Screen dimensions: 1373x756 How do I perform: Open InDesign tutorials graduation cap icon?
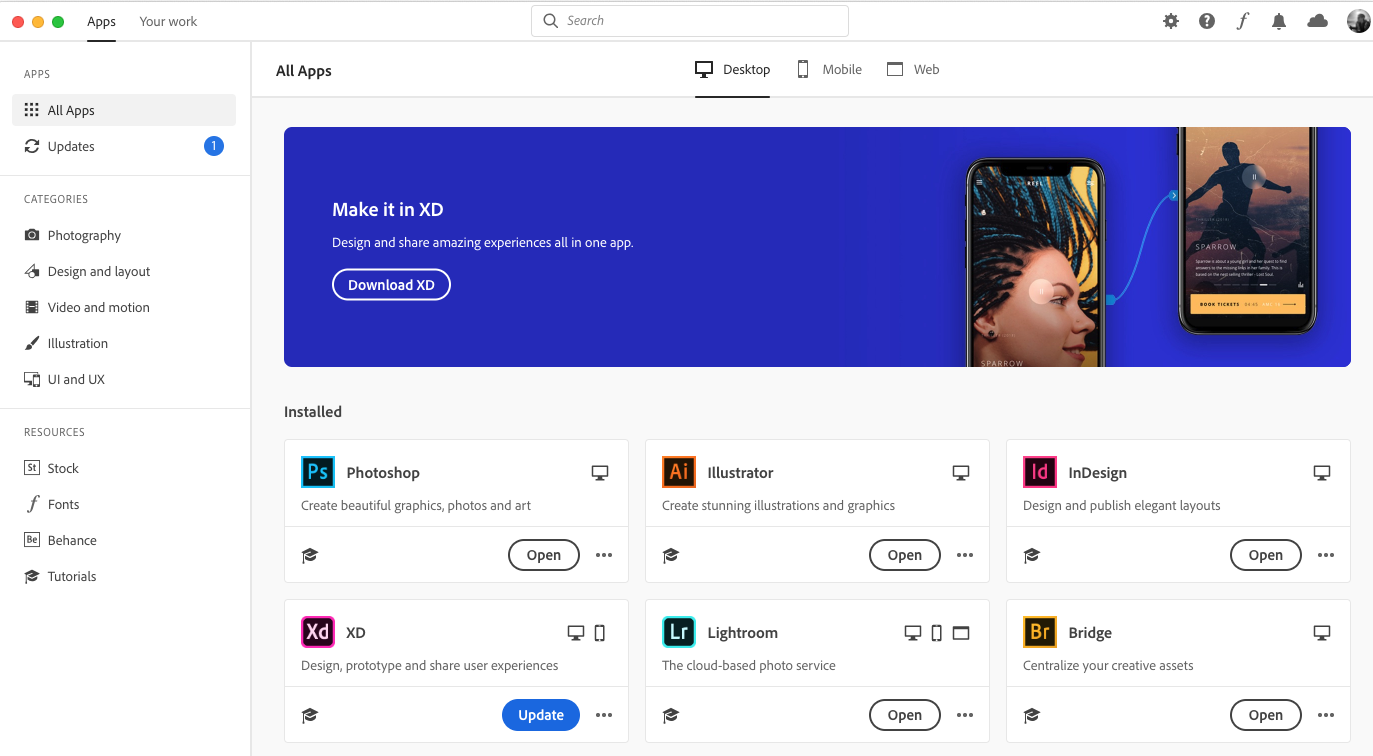point(1032,555)
